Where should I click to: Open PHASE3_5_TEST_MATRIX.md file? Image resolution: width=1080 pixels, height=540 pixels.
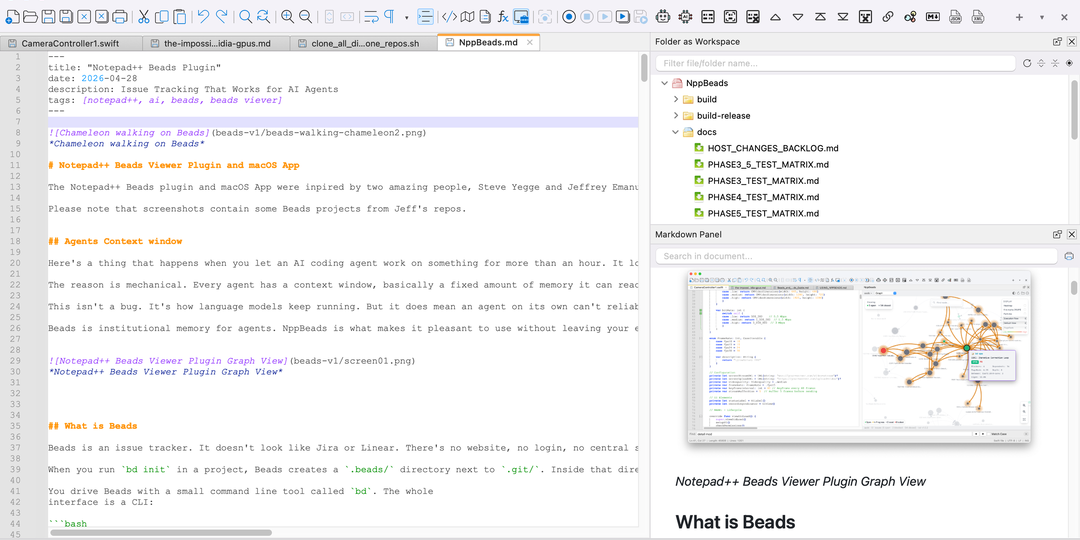tap(768, 165)
